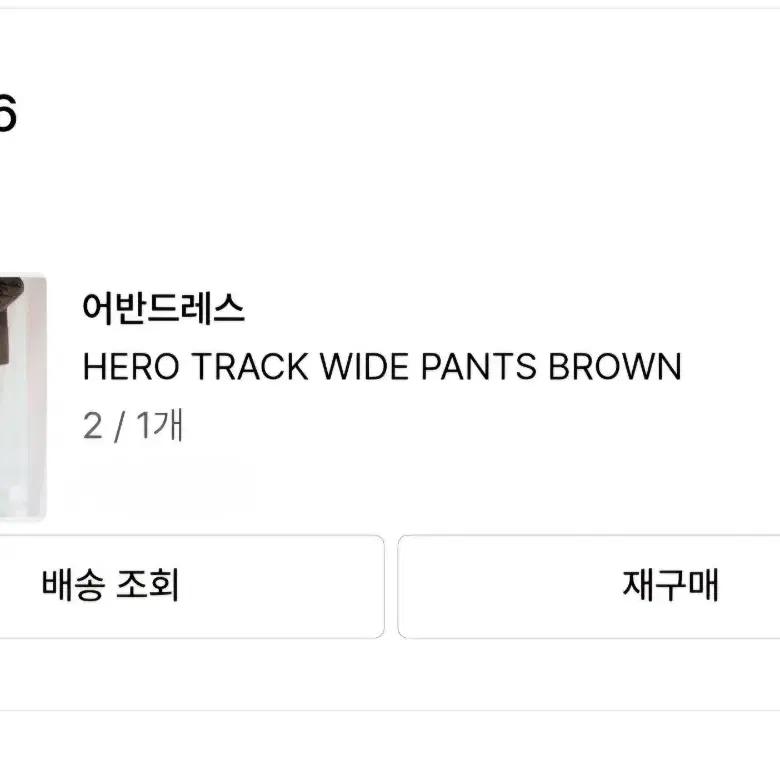Track the shipment with 배송 조회
The image size is (780, 780).
(192, 586)
